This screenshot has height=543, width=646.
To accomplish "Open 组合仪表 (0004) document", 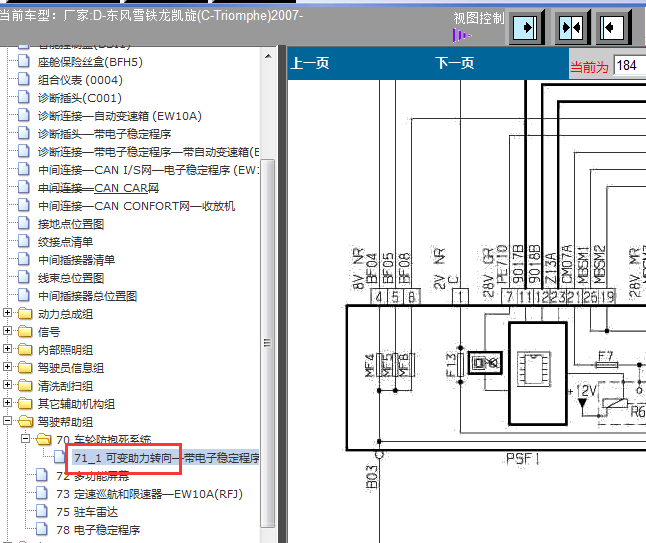I will (x=80, y=80).
